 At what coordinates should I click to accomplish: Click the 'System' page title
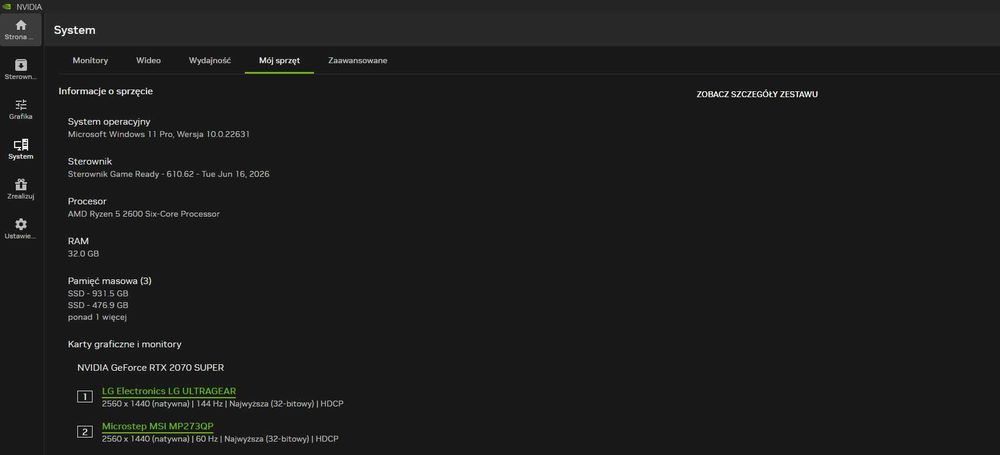coord(75,30)
